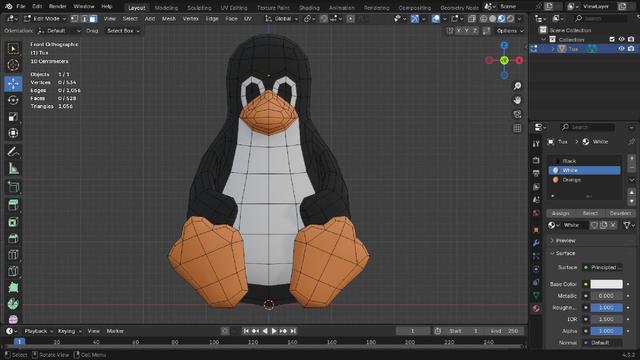Image resolution: width=640 pixels, height=360 pixels.
Task: Toggle proportional editing
Action: click(351, 19)
